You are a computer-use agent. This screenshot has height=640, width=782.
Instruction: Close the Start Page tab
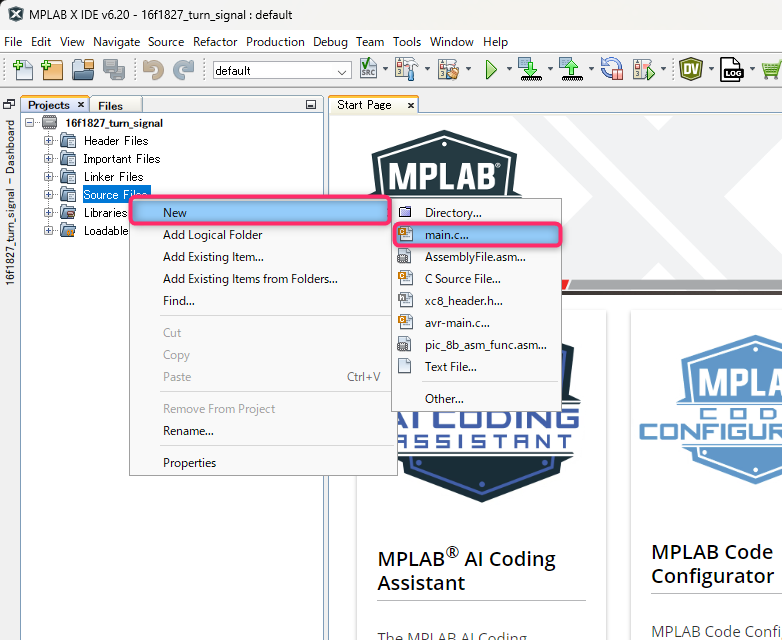[410, 105]
